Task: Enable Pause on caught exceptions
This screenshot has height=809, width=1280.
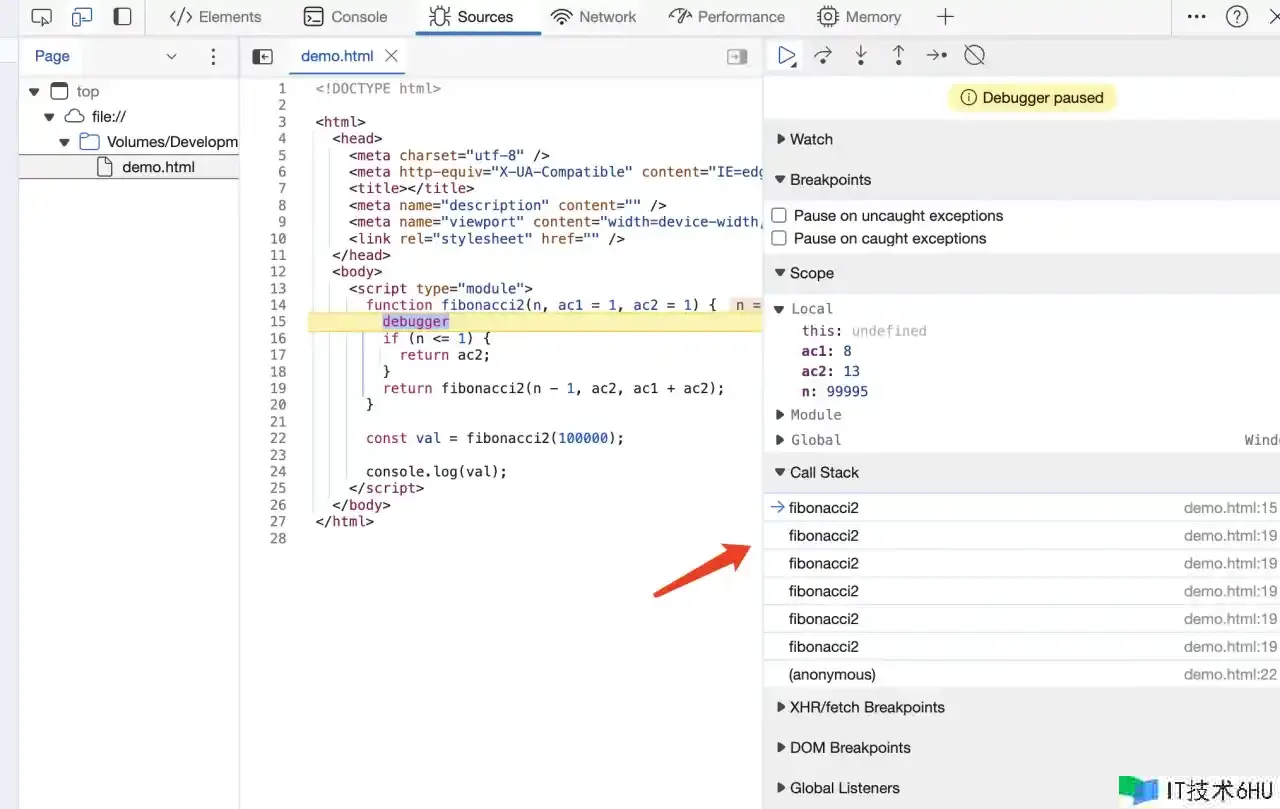Action: pos(779,239)
